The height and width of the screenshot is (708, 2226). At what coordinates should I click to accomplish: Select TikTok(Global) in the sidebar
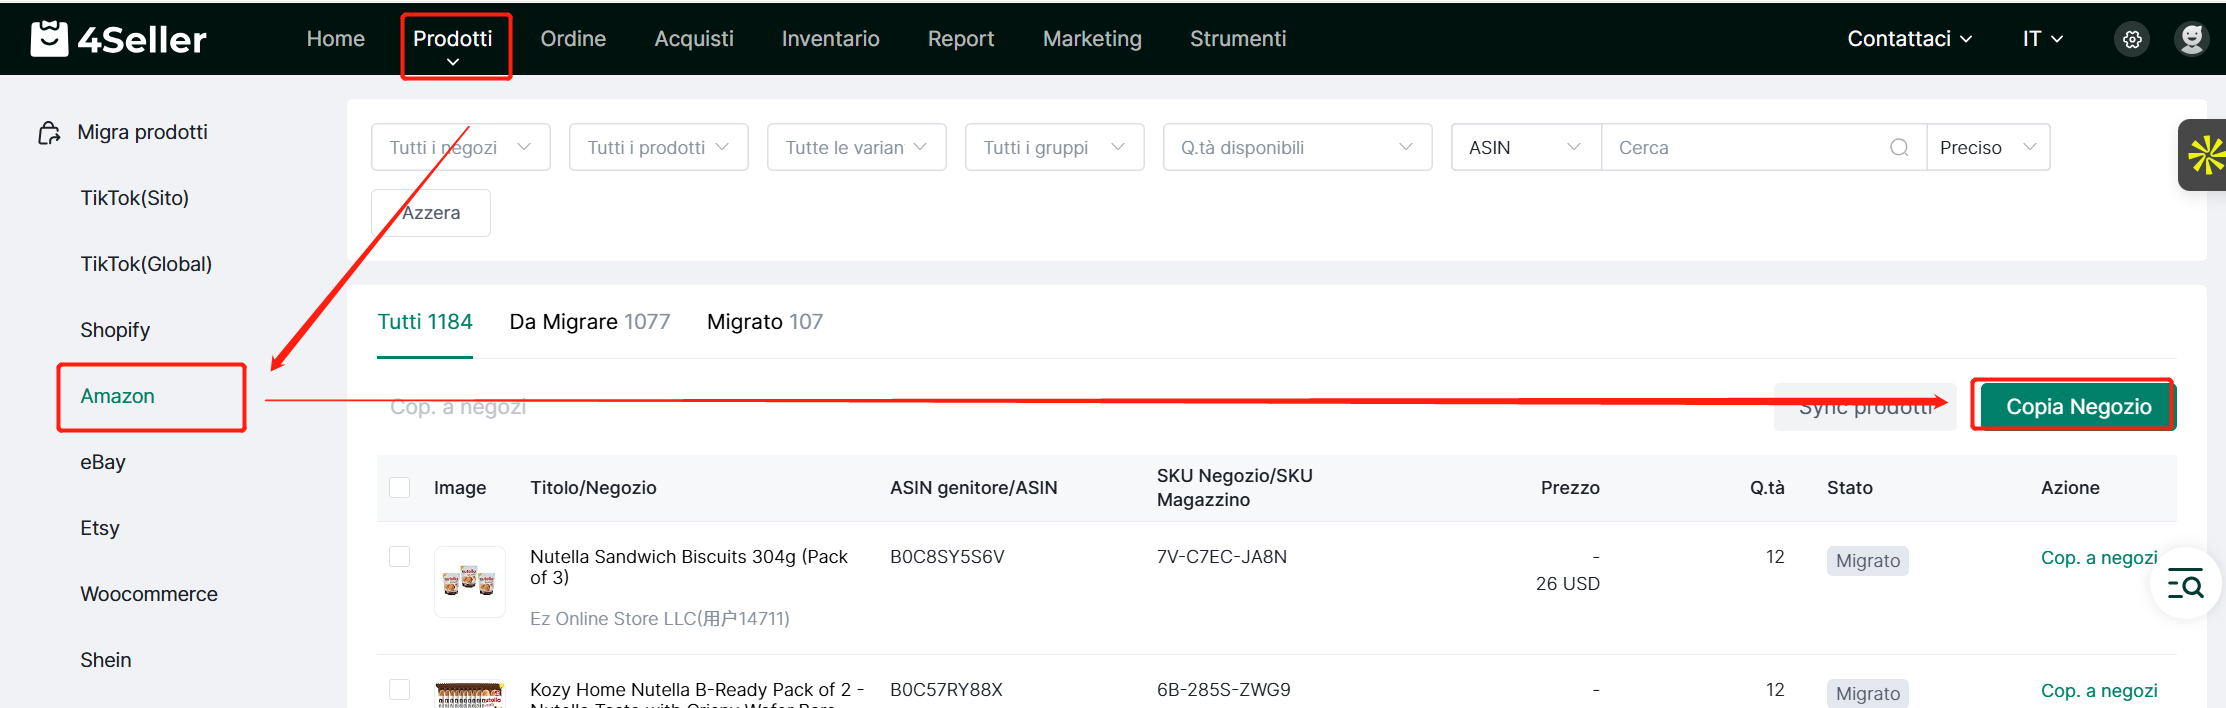pos(146,264)
